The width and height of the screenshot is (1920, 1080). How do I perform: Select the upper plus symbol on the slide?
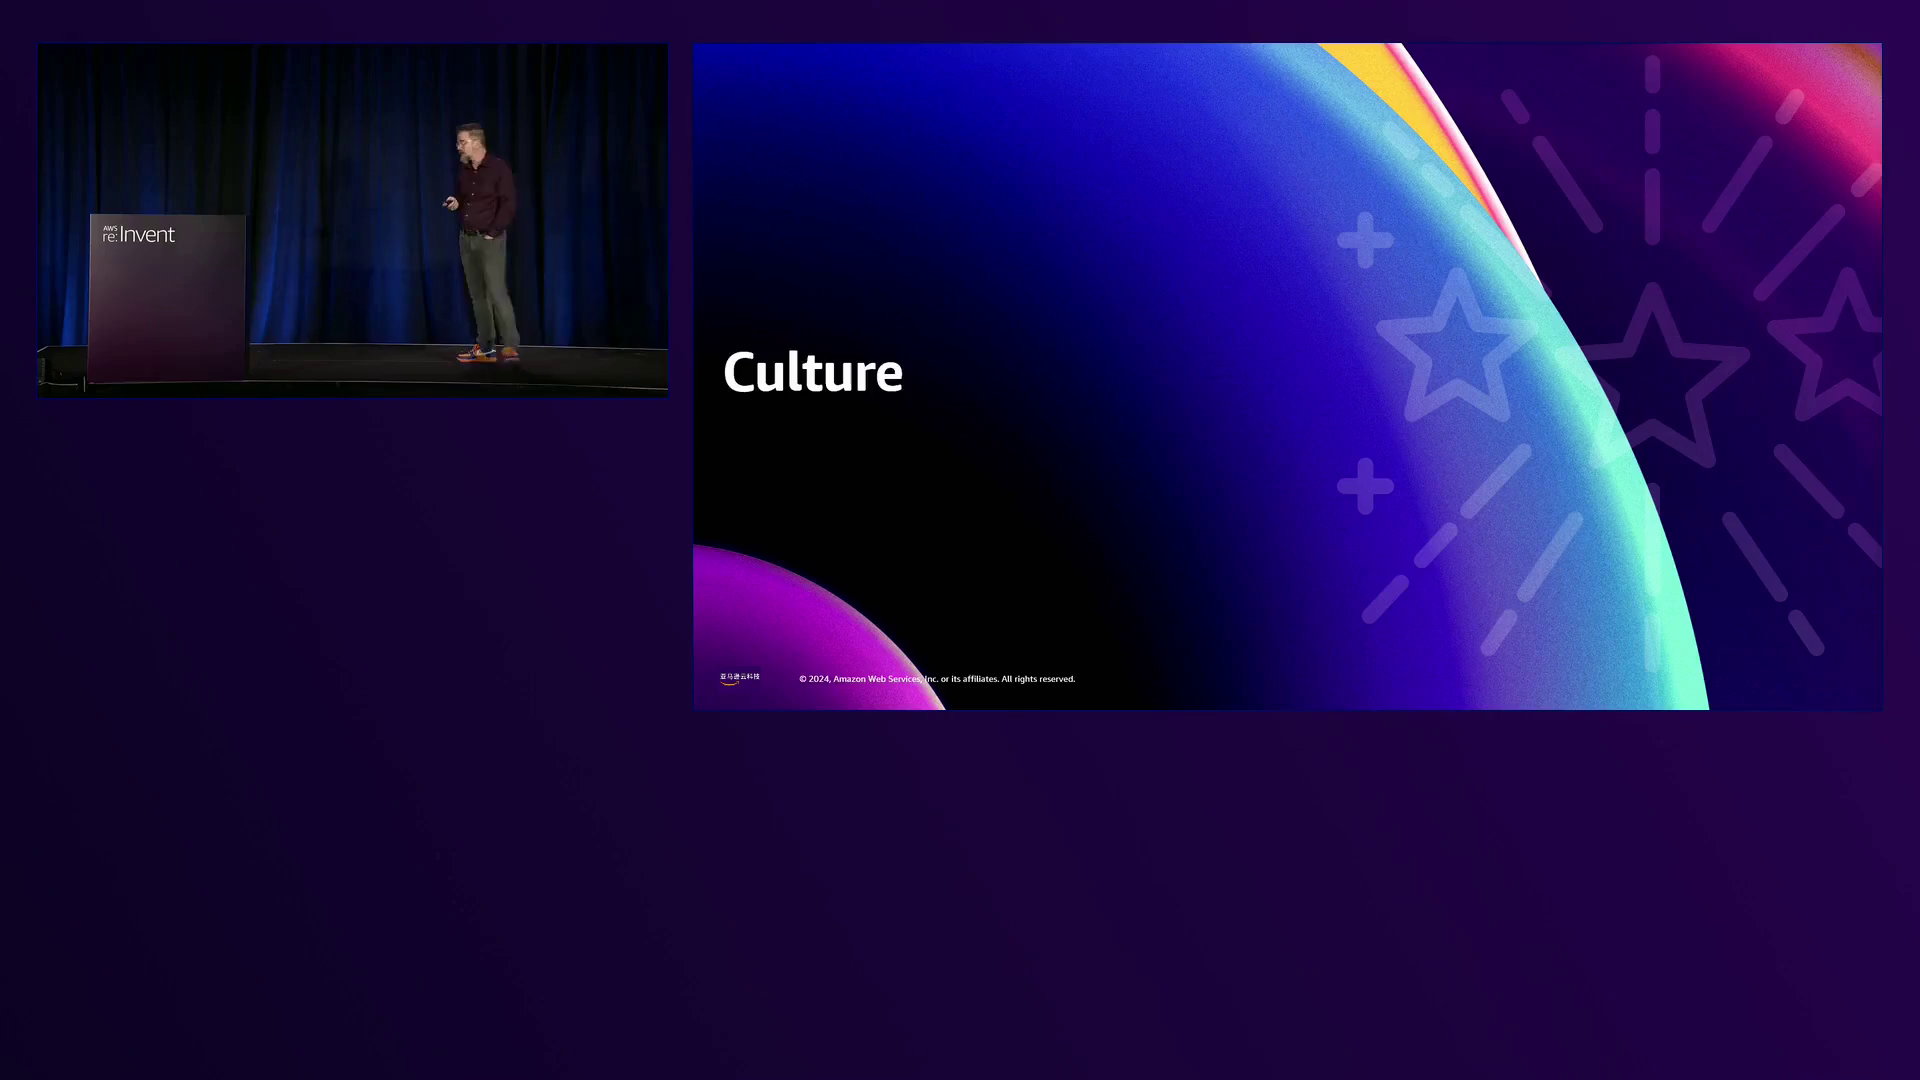pos(1365,240)
